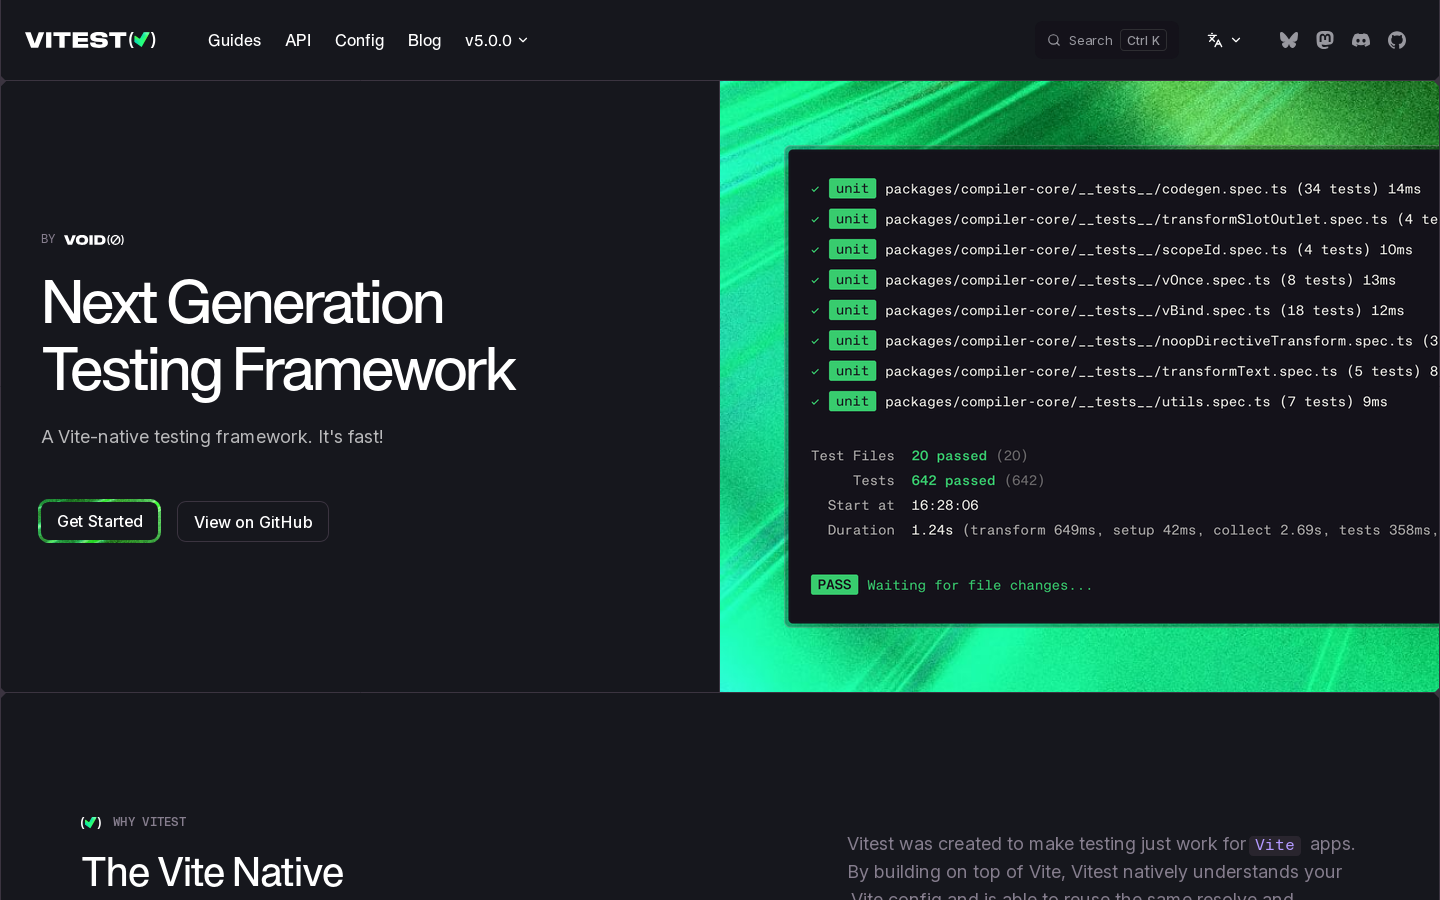Image resolution: width=1440 pixels, height=900 pixels.
Task: Open the Blog nav item
Action: [x=424, y=40]
